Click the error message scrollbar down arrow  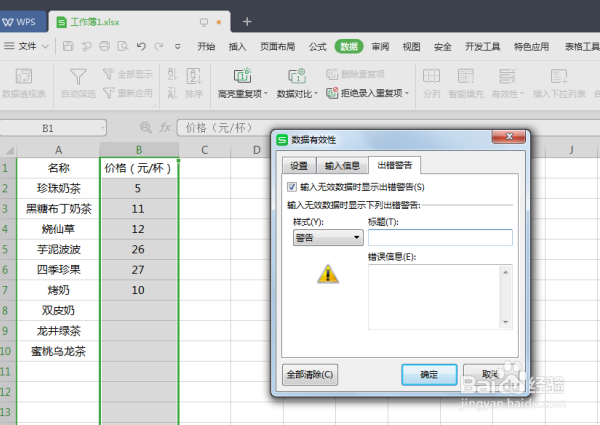pyautogui.click(x=506, y=322)
